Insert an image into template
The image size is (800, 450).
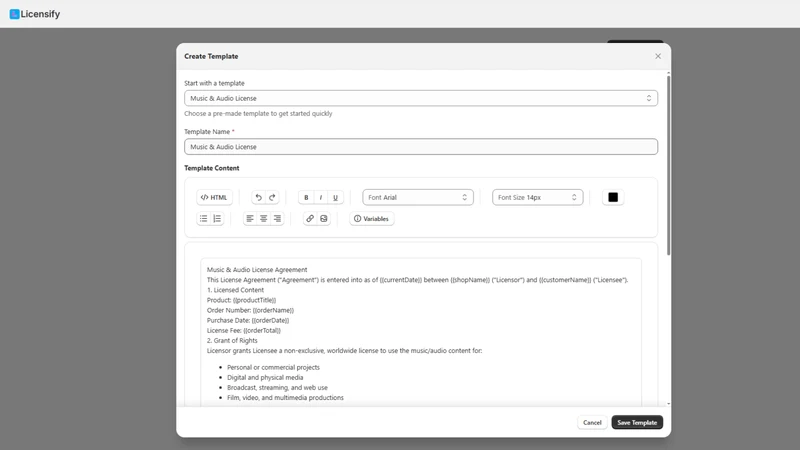[x=323, y=218]
